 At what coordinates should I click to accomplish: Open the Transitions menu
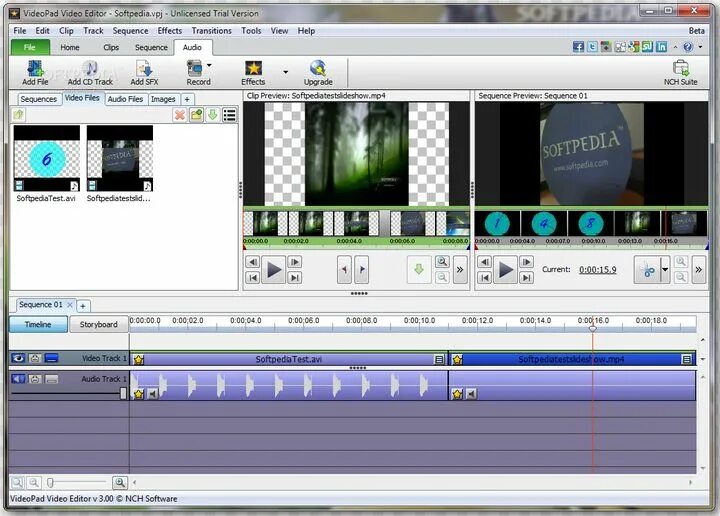pyautogui.click(x=212, y=31)
